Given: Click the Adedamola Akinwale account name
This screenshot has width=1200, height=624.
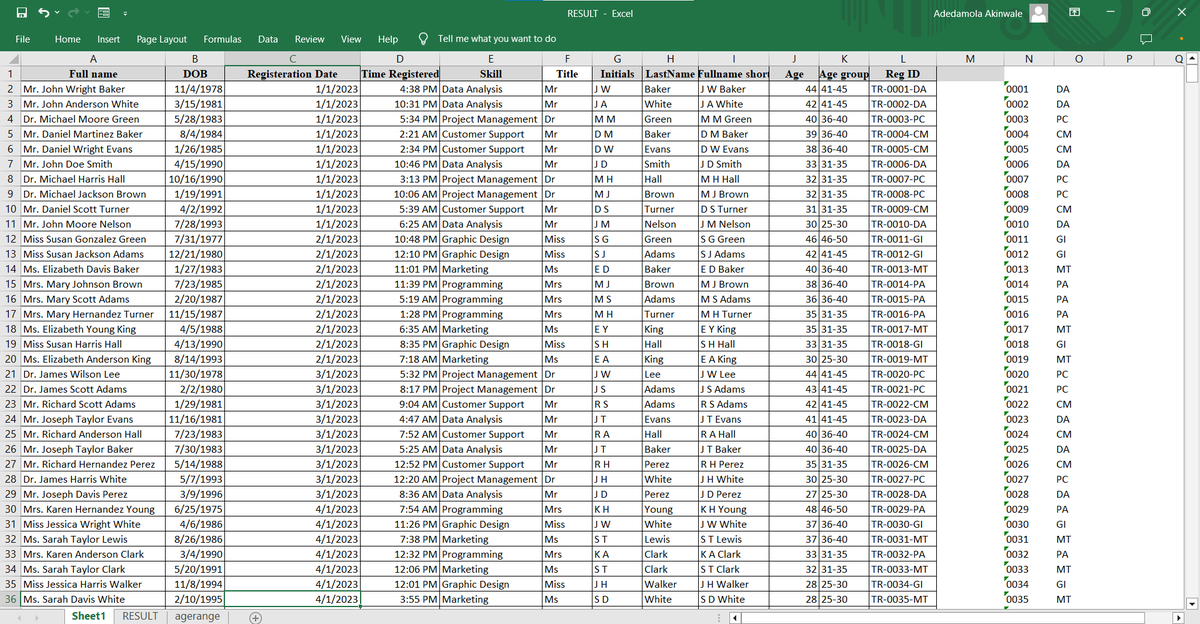Looking at the screenshot, I should (976, 13).
